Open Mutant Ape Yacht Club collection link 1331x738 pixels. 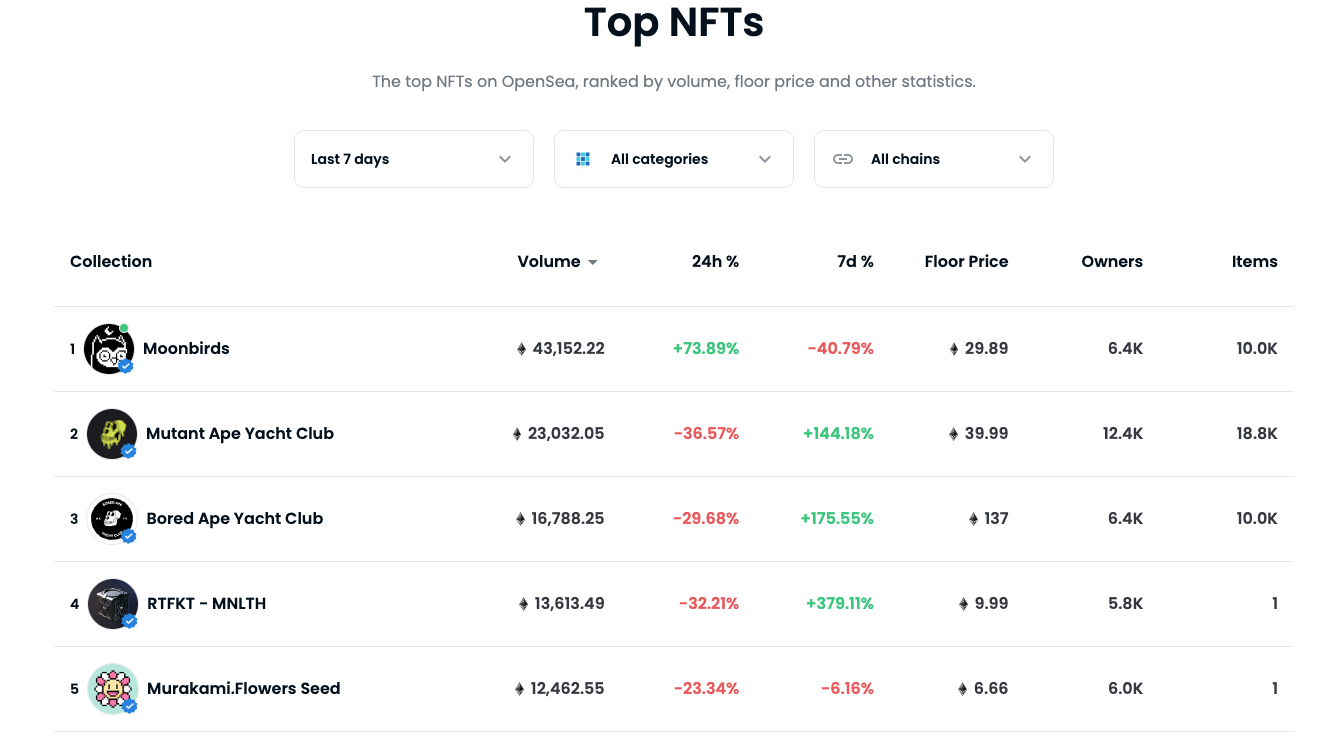(x=240, y=433)
